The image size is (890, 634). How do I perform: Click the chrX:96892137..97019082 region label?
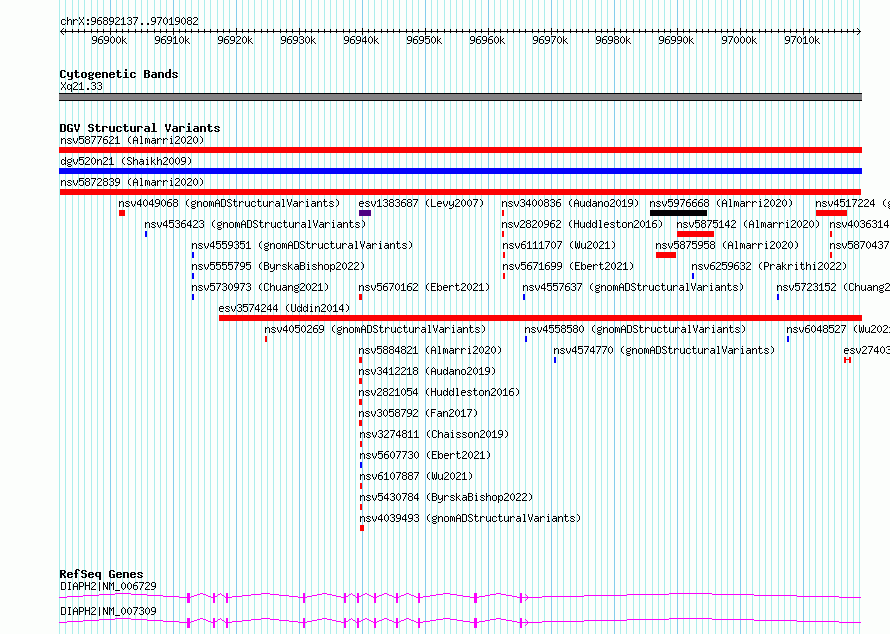pyautogui.click(x=129, y=21)
